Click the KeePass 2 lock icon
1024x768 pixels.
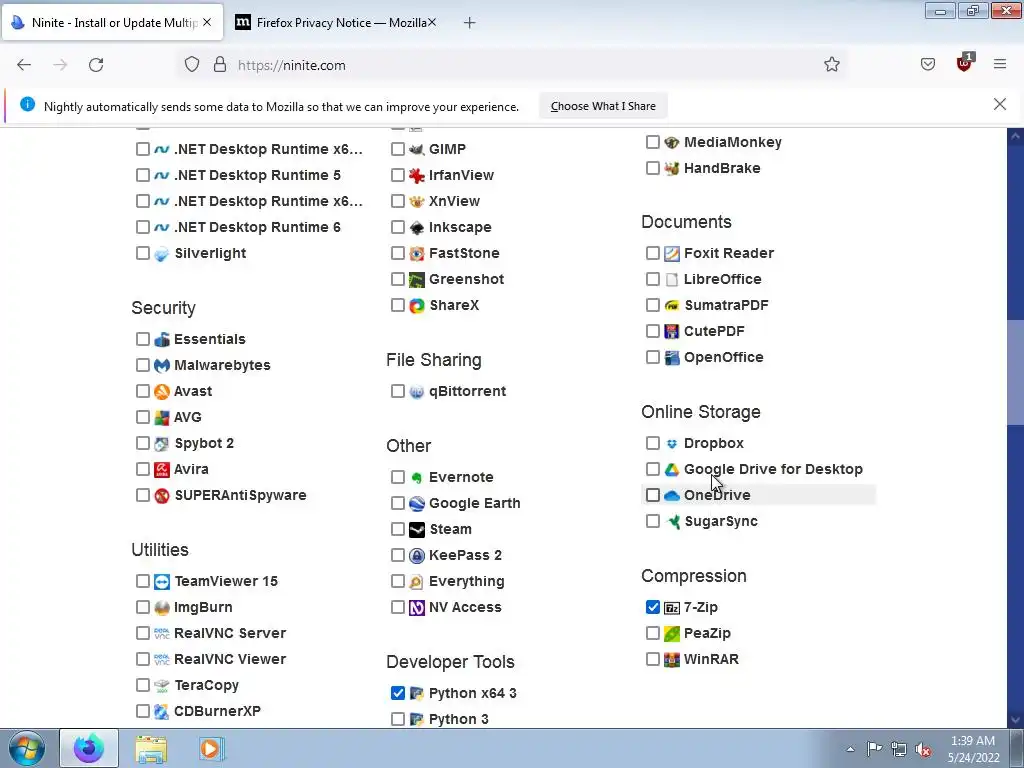click(417, 556)
